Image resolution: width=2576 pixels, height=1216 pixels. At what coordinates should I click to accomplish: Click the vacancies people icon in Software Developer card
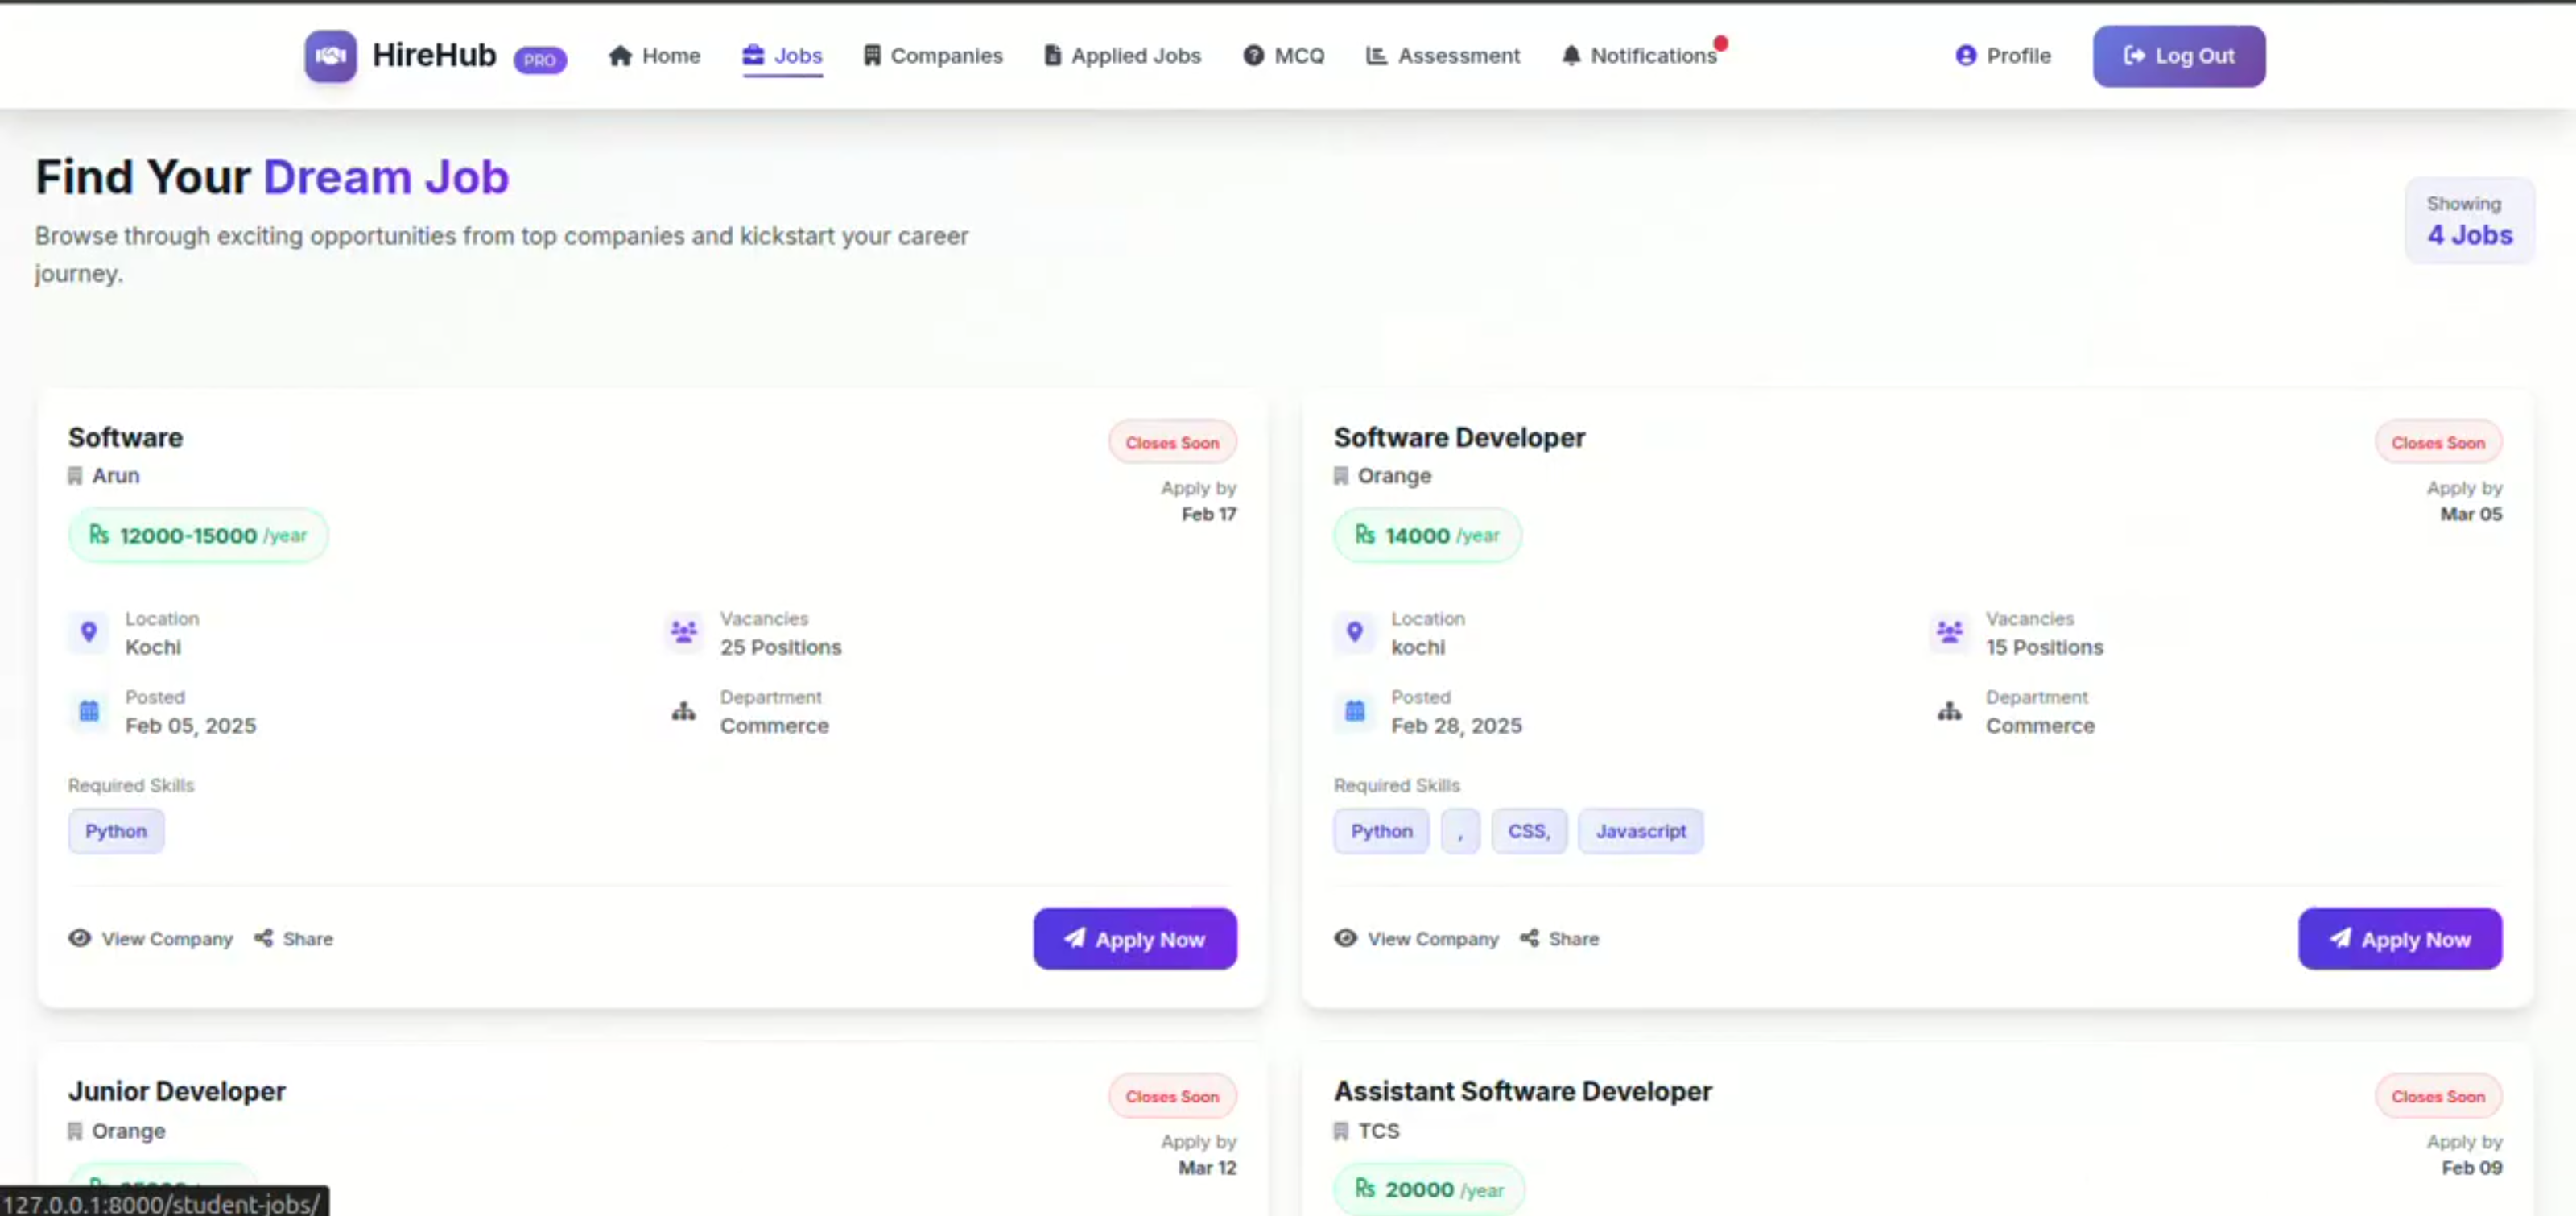(1949, 632)
